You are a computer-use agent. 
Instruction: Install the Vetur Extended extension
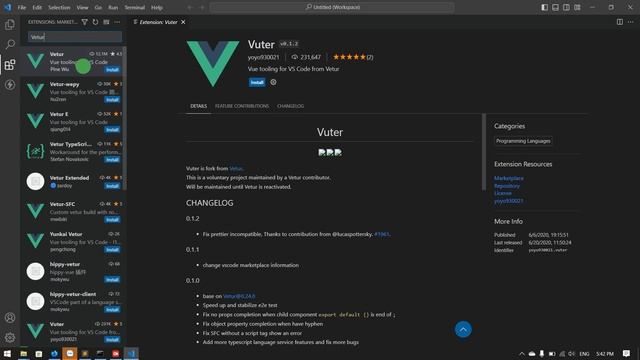pos(112,186)
